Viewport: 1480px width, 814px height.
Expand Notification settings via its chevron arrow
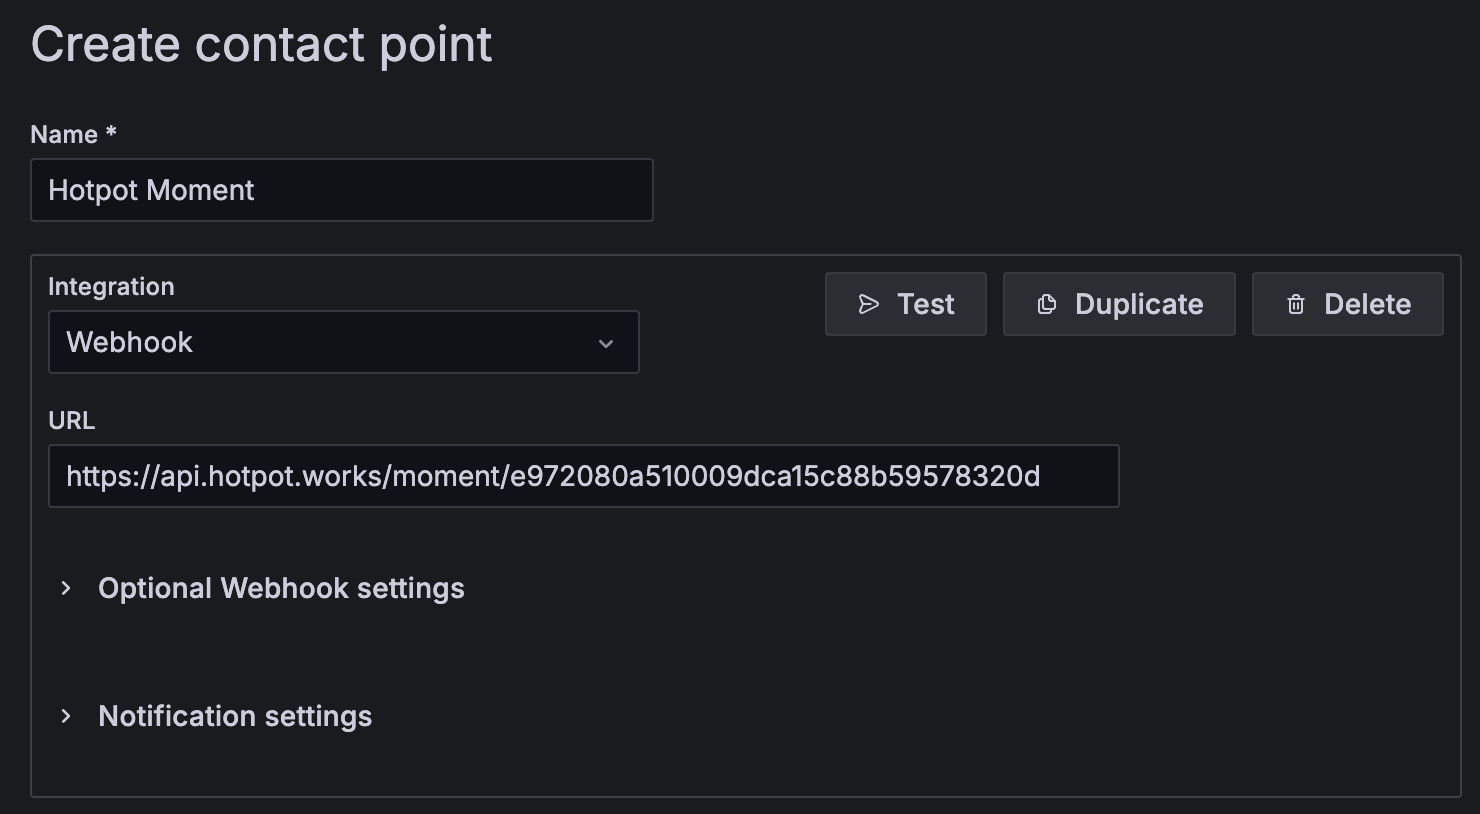tap(66, 716)
